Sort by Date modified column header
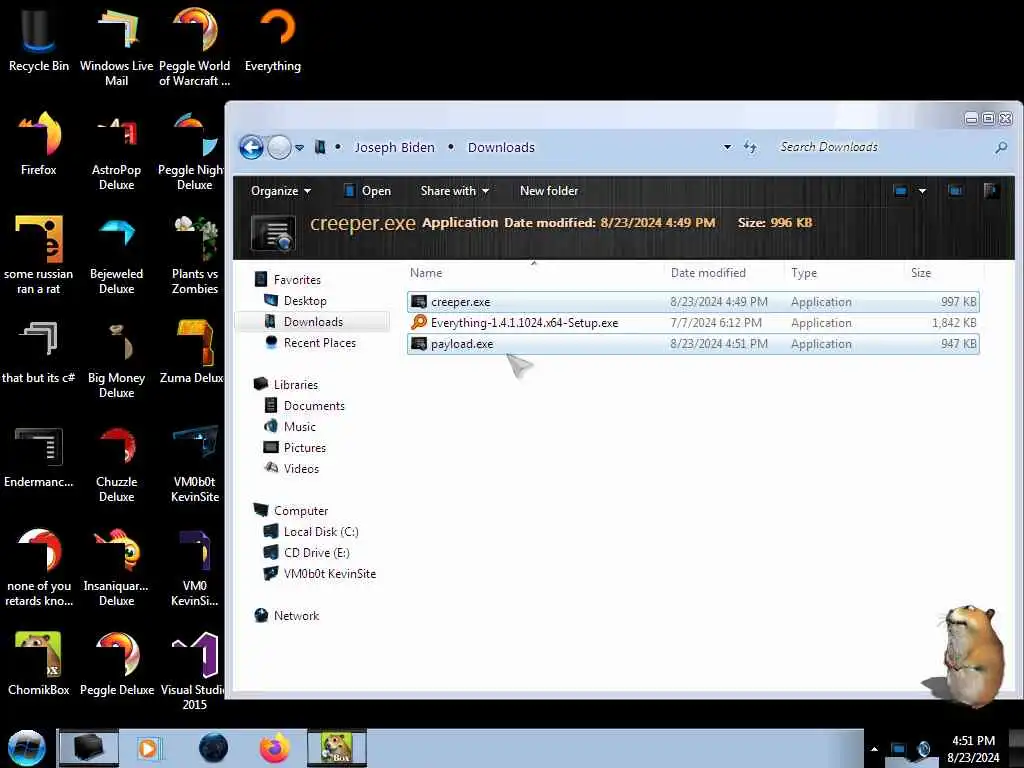1024x768 pixels. [708, 273]
